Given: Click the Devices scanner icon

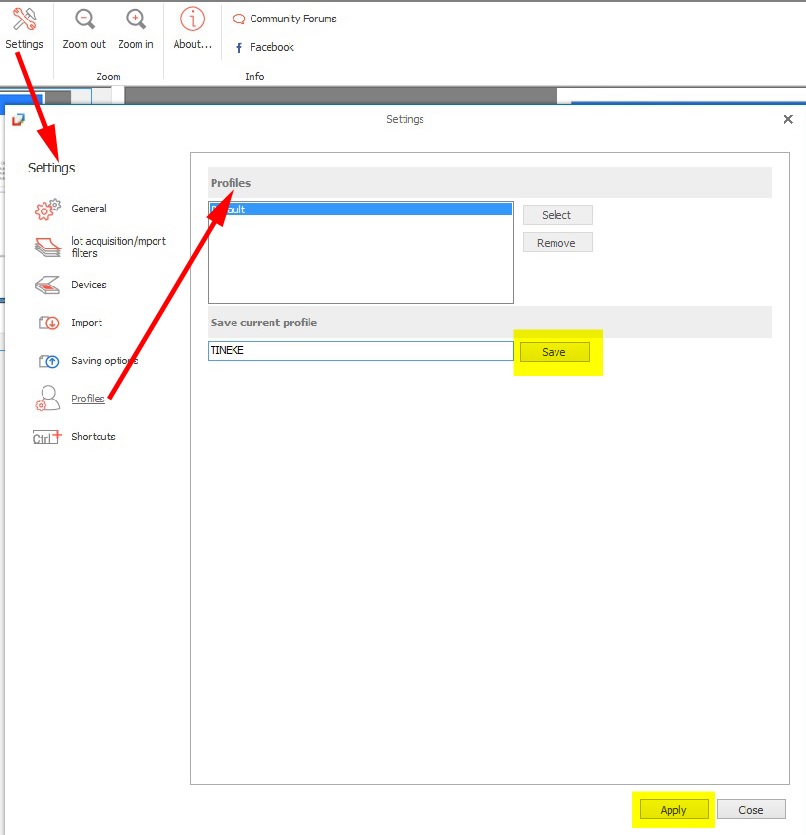Looking at the screenshot, I should [x=47, y=285].
